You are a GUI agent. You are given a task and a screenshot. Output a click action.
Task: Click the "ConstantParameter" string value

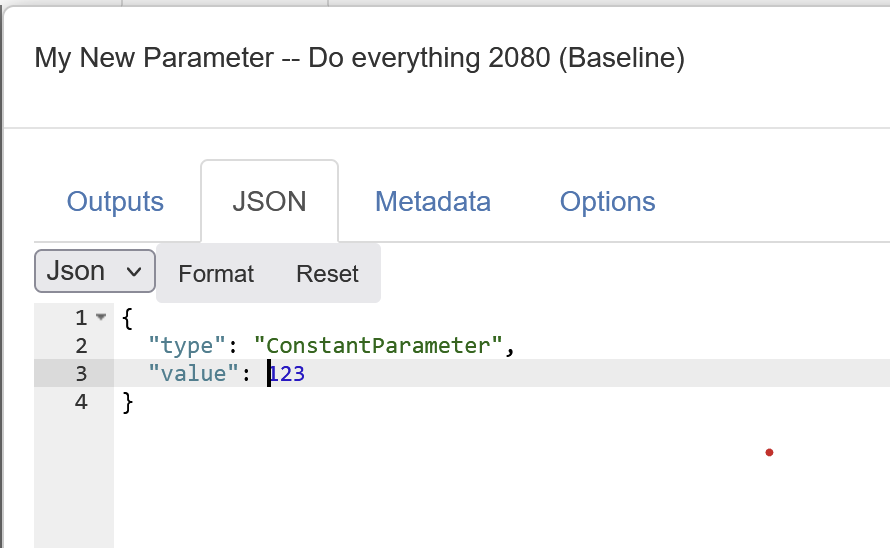point(378,346)
